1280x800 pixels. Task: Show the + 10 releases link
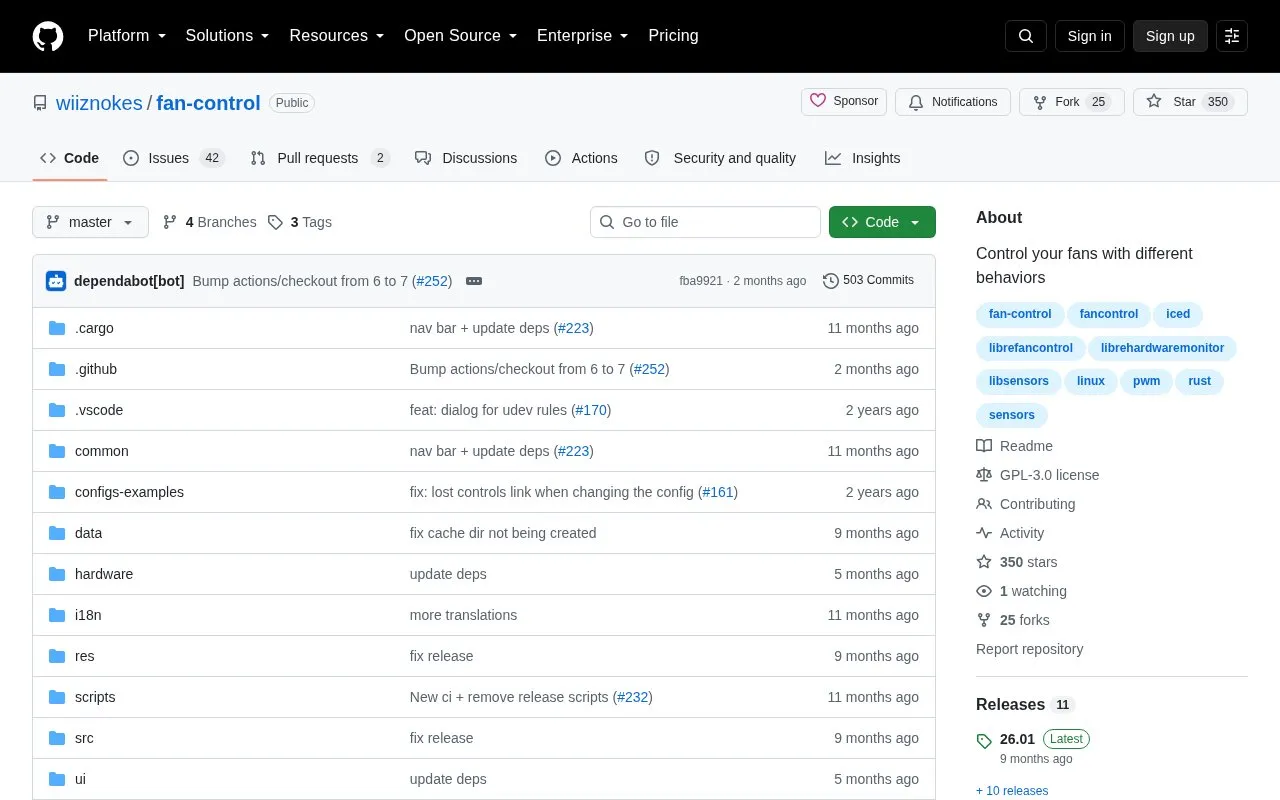tap(1012, 791)
